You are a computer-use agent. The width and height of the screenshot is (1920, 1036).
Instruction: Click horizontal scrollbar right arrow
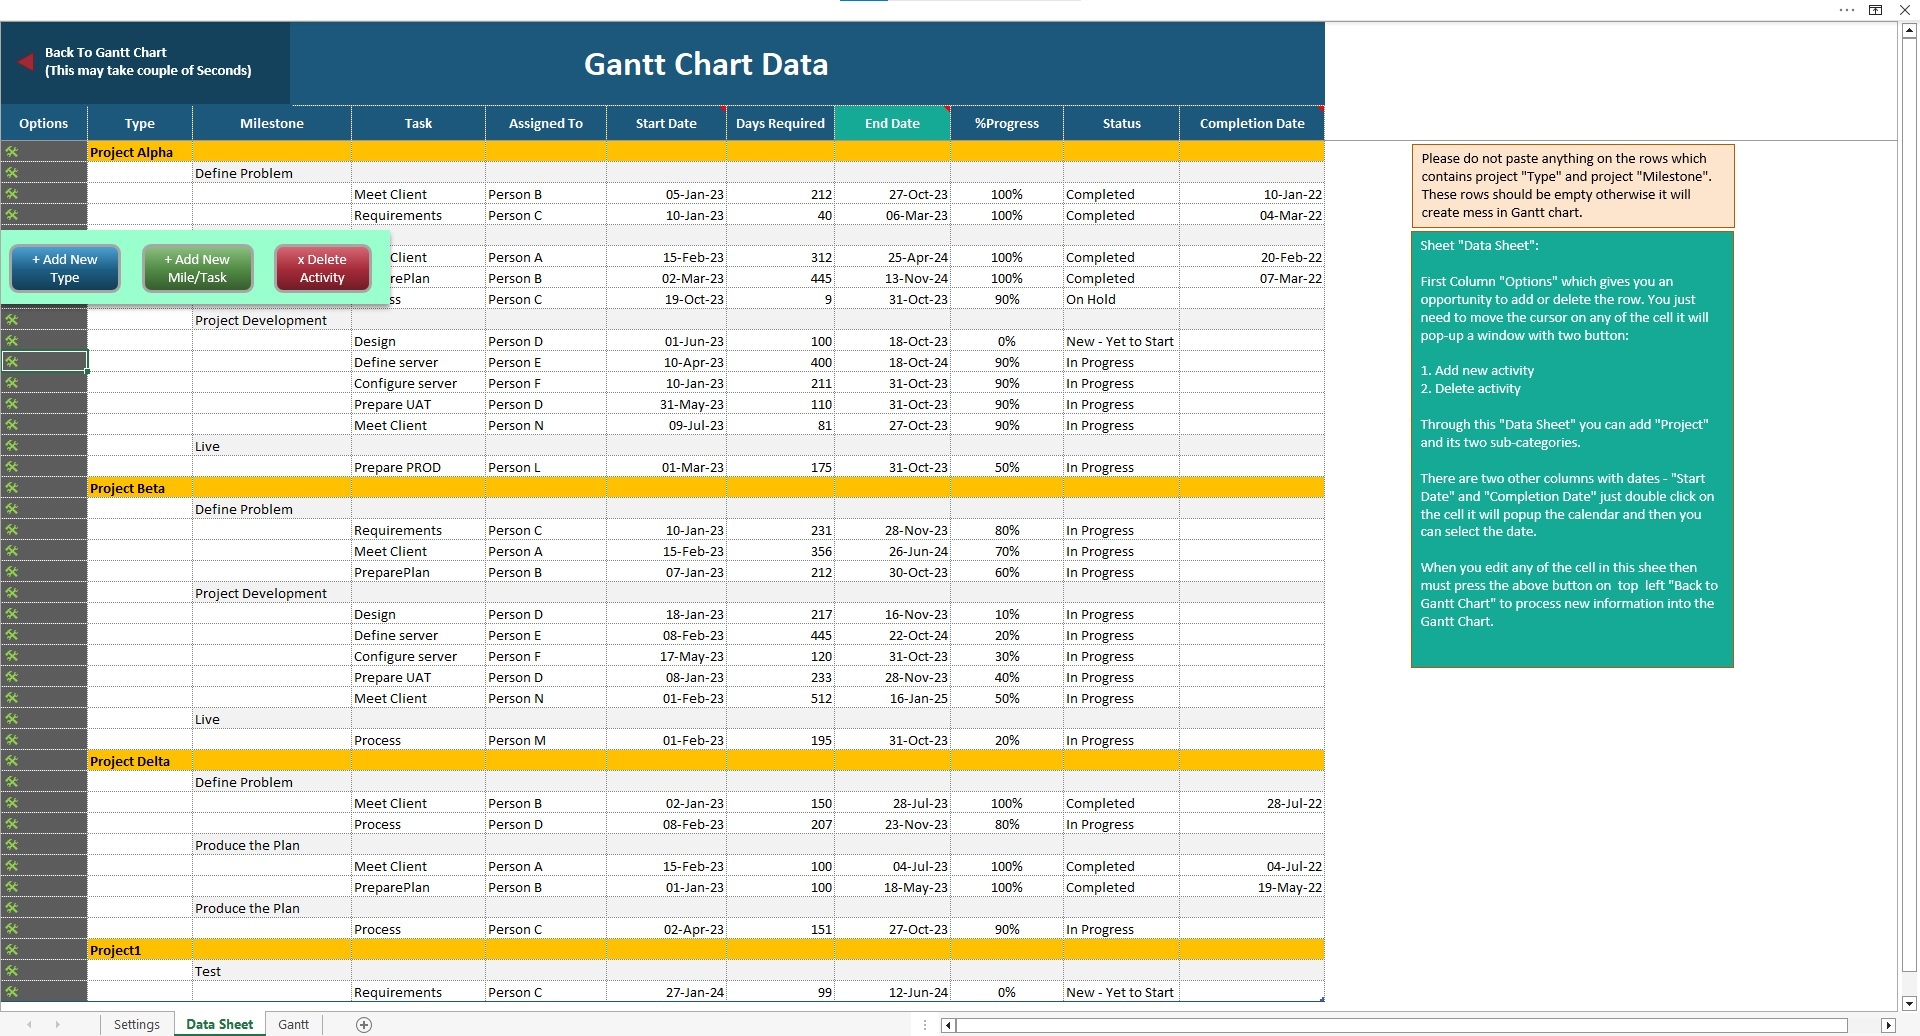click(1888, 1025)
